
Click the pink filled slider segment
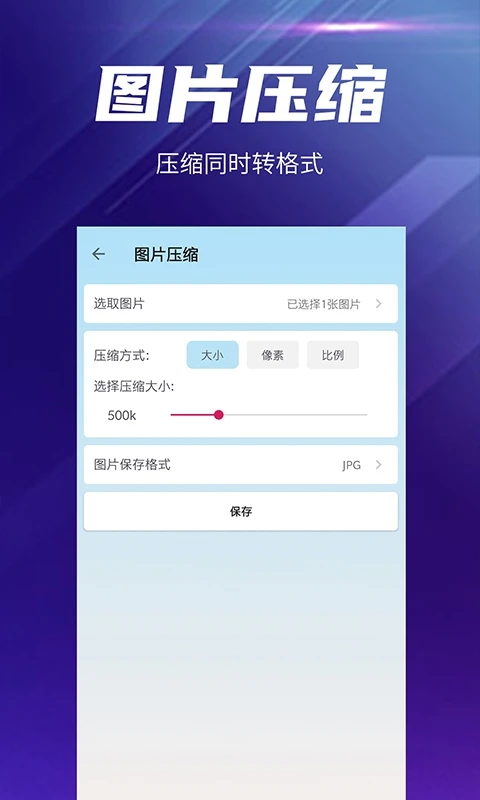(x=192, y=415)
